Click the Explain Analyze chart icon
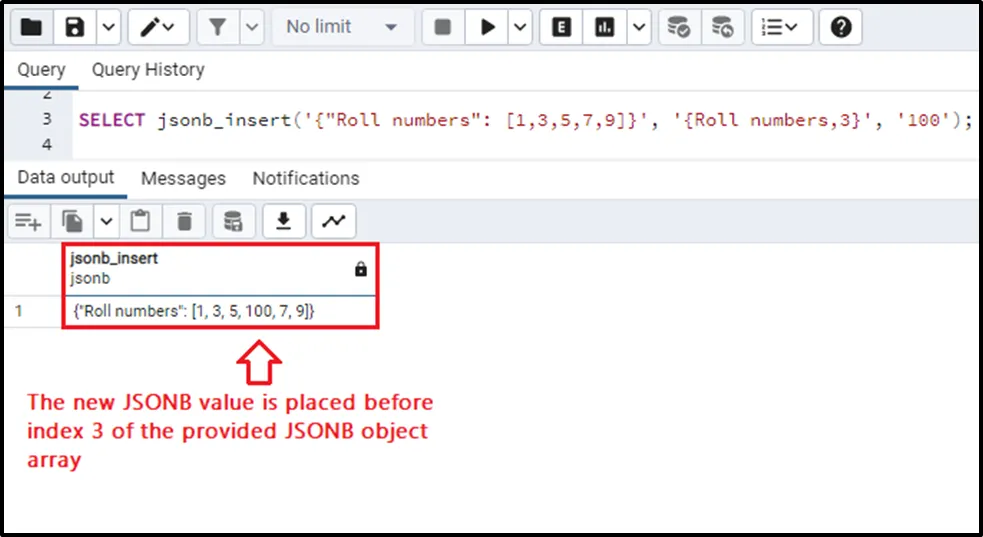 click(x=604, y=27)
